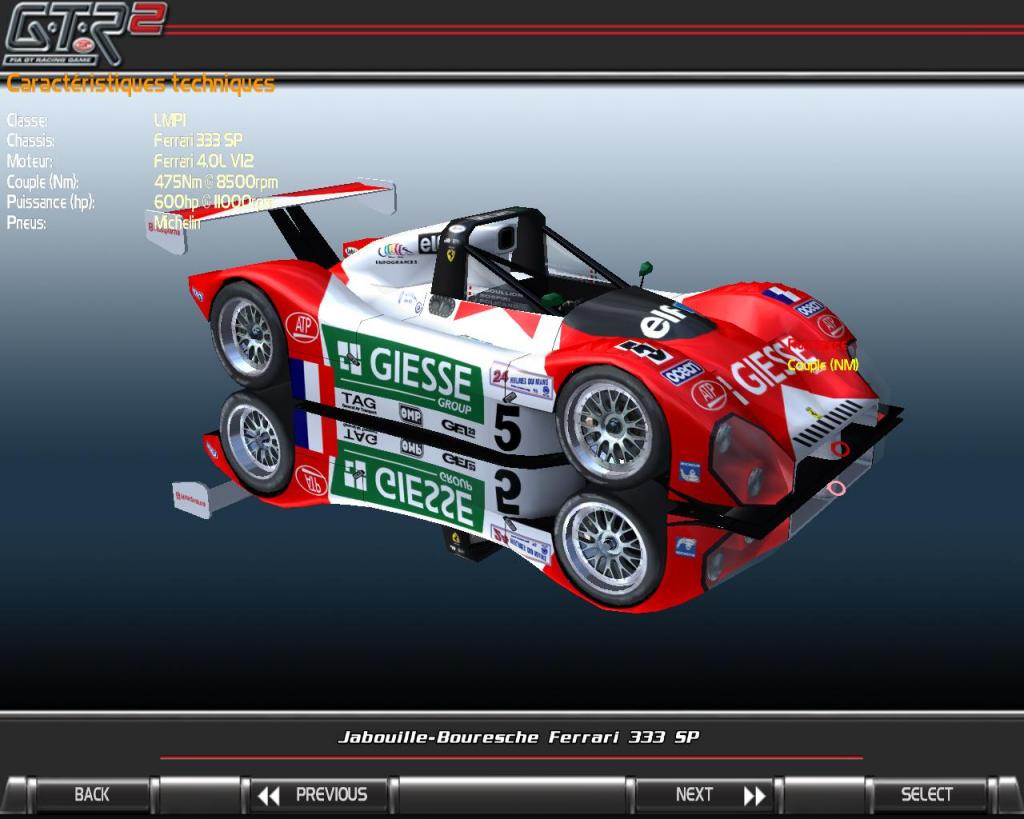Image resolution: width=1024 pixels, height=819 pixels.
Task: Go back using the BACK button
Action: [91, 794]
